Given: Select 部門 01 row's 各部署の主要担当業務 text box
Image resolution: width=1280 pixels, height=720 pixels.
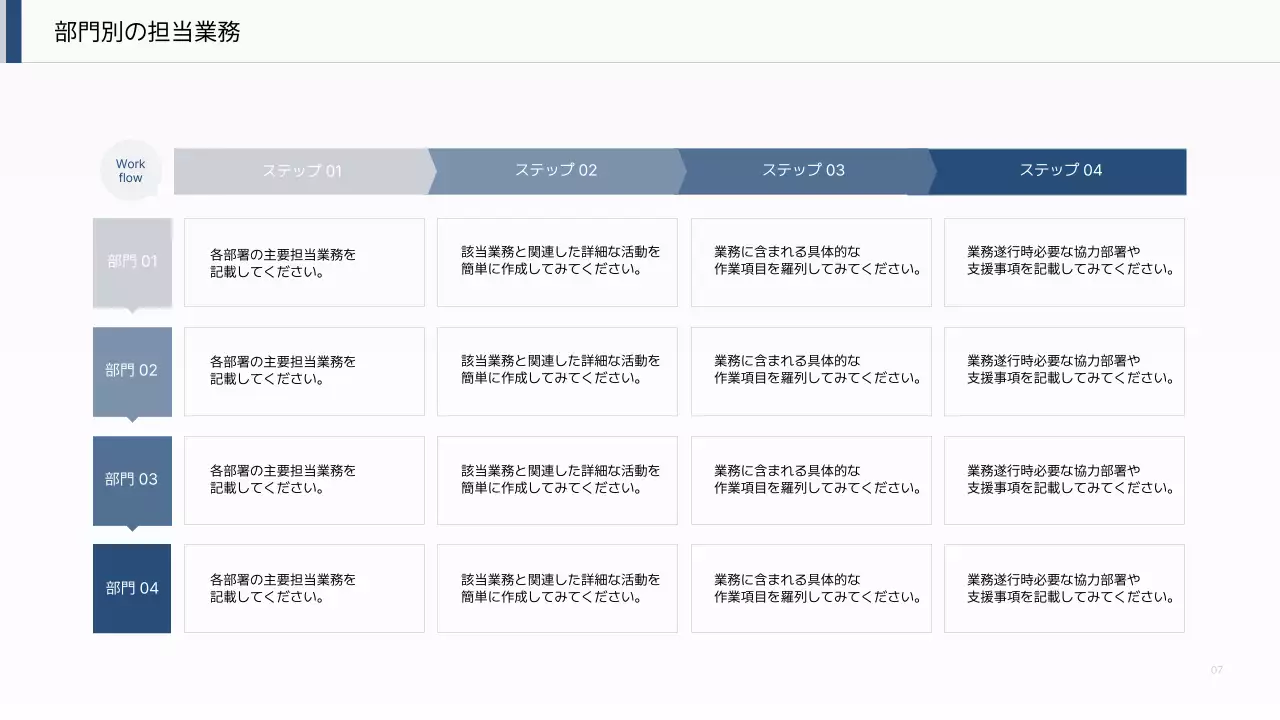Looking at the screenshot, I should pos(304,262).
